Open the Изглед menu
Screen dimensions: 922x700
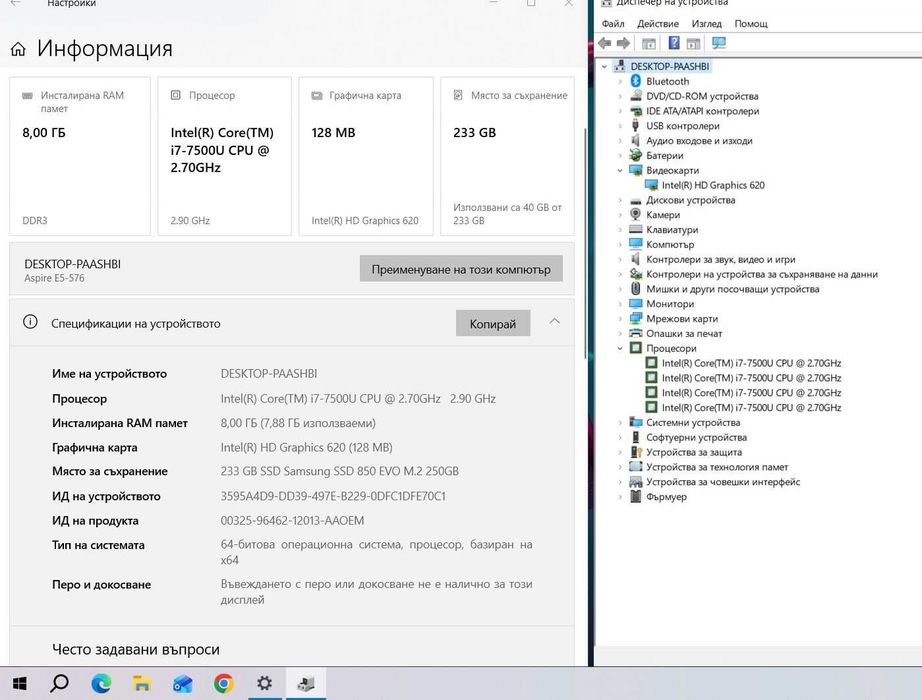pos(706,24)
